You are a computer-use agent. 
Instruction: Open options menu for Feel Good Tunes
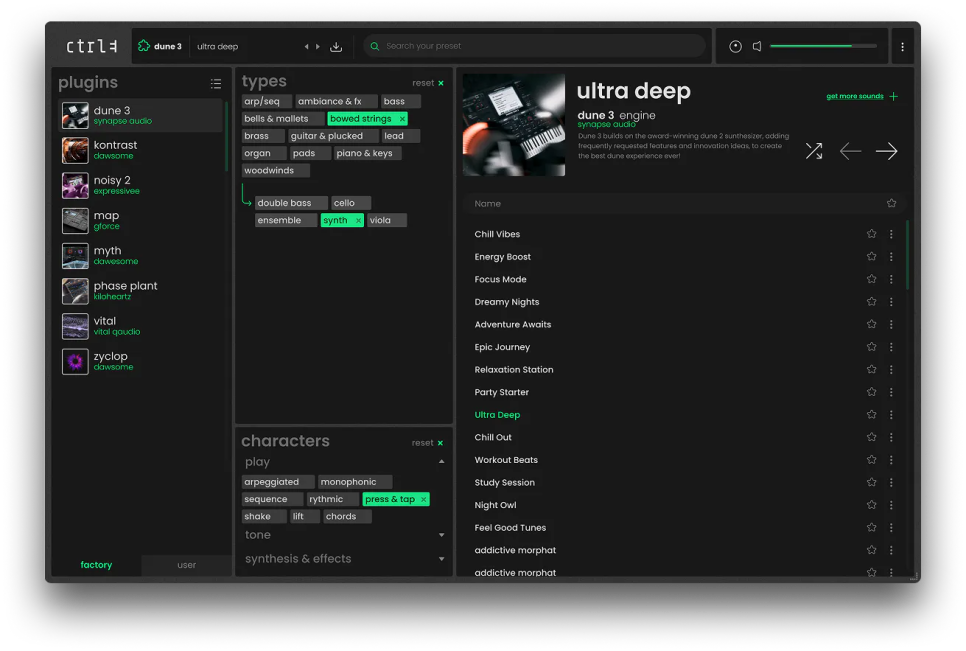pos(891,528)
